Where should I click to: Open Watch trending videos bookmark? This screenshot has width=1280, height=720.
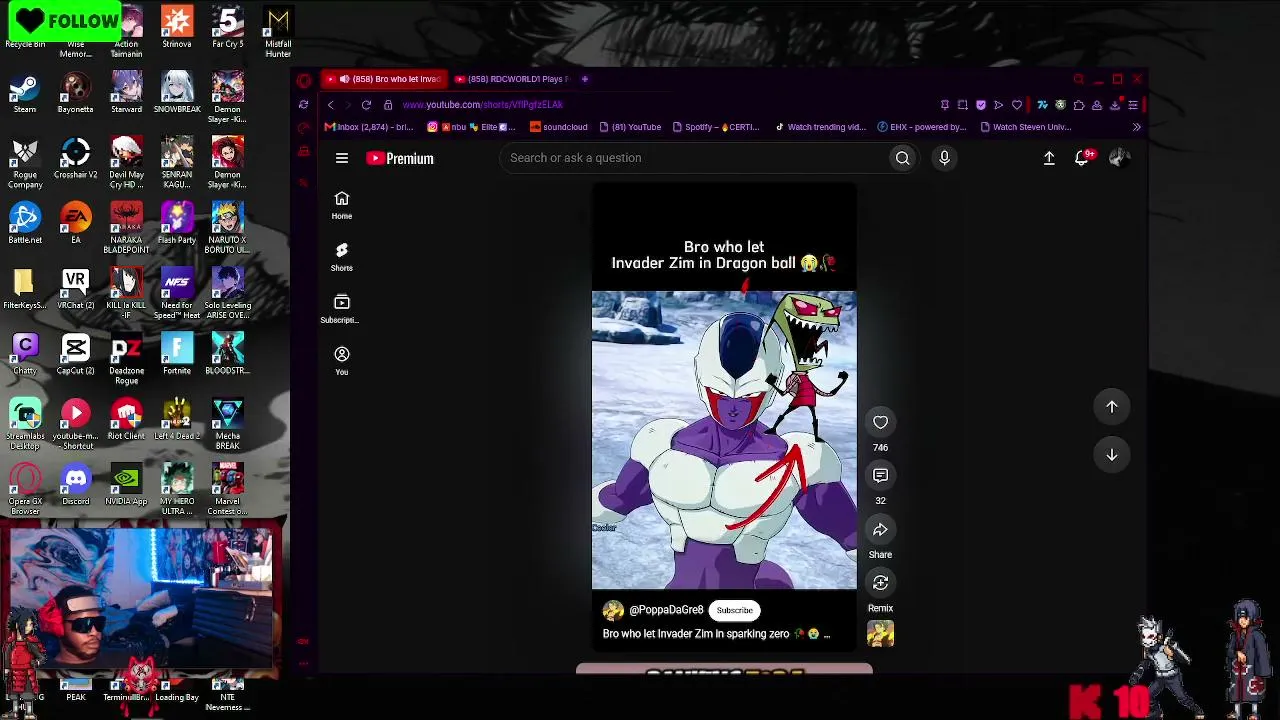[x=820, y=127]
